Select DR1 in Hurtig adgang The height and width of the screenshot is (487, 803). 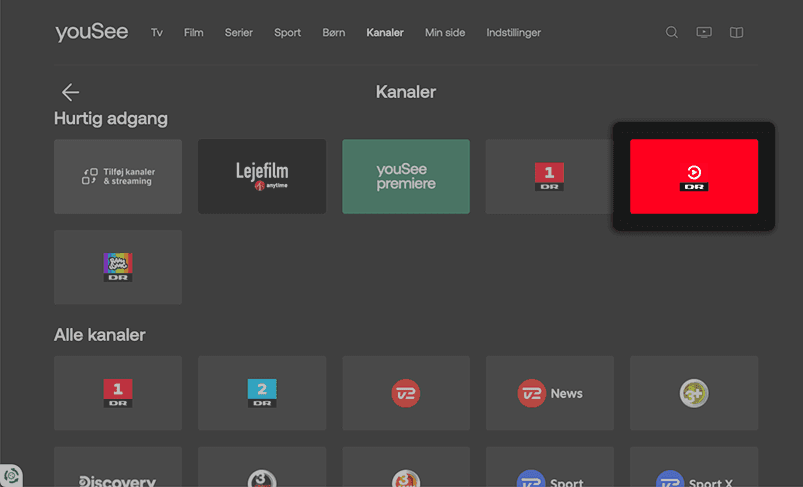(550, 177)
